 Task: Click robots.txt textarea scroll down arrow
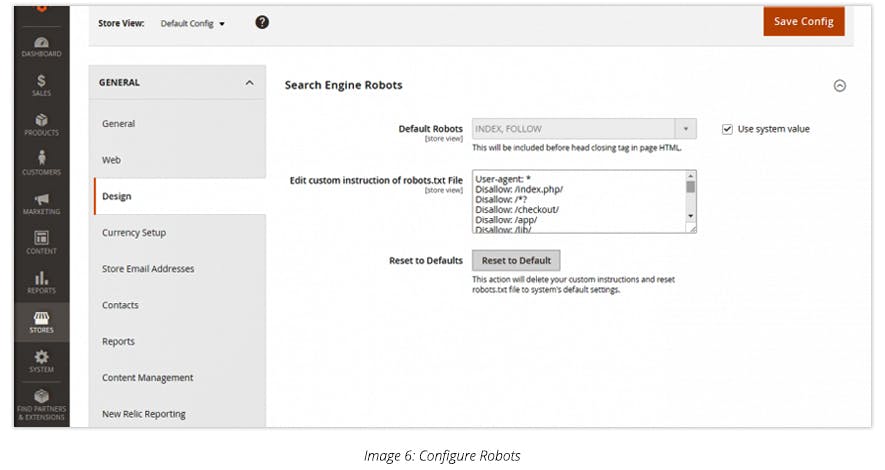coord(690,216)
